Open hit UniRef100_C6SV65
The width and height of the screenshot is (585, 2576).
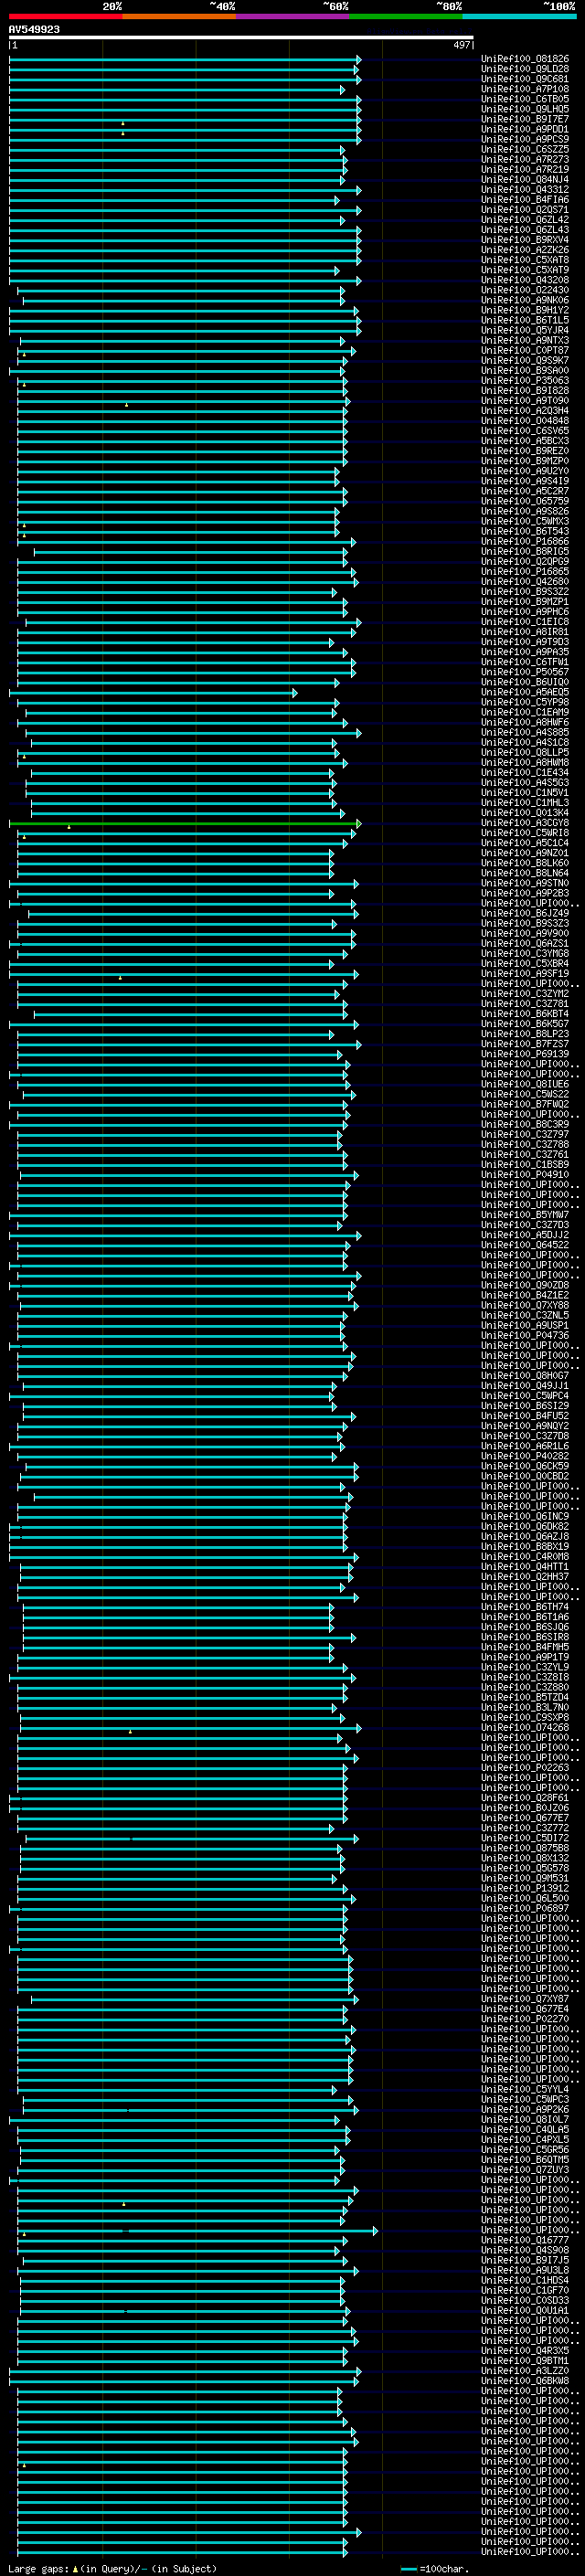click(525, 431)
